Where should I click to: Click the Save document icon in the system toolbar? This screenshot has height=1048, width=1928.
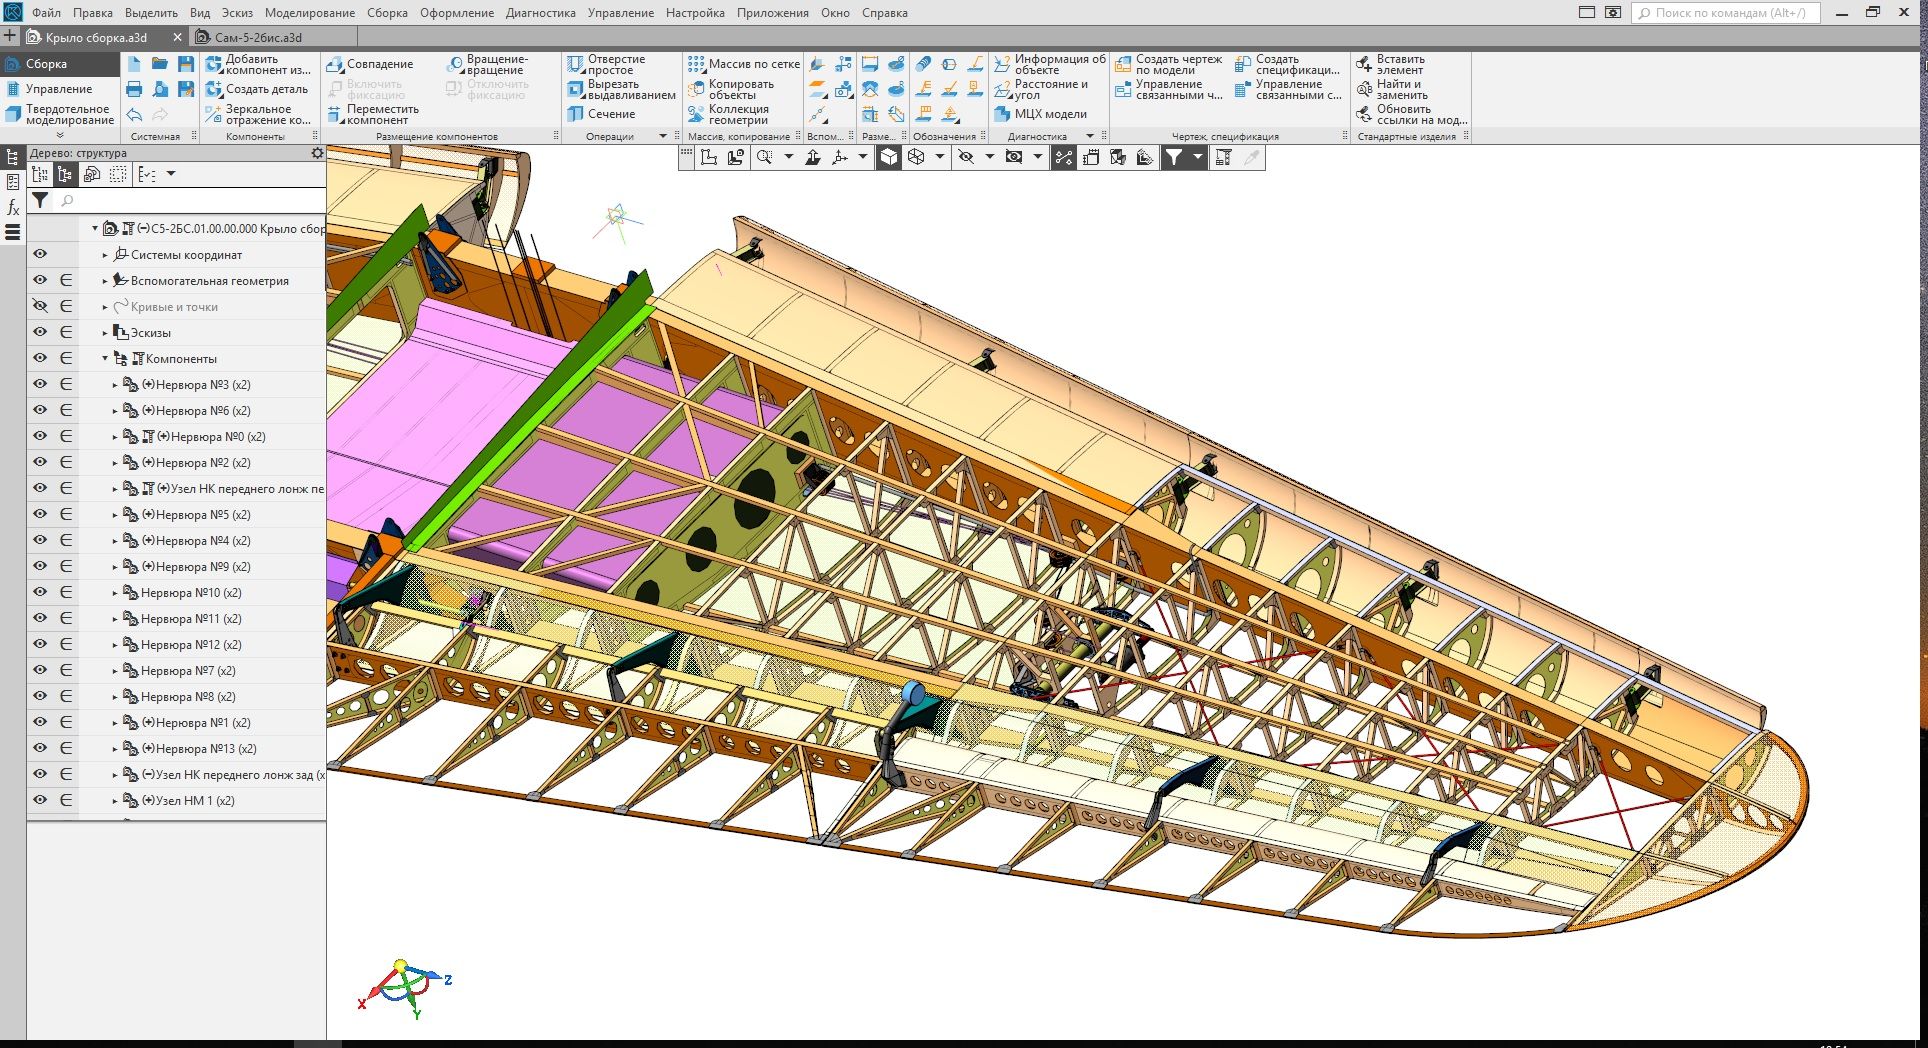[x=185, y=64]
